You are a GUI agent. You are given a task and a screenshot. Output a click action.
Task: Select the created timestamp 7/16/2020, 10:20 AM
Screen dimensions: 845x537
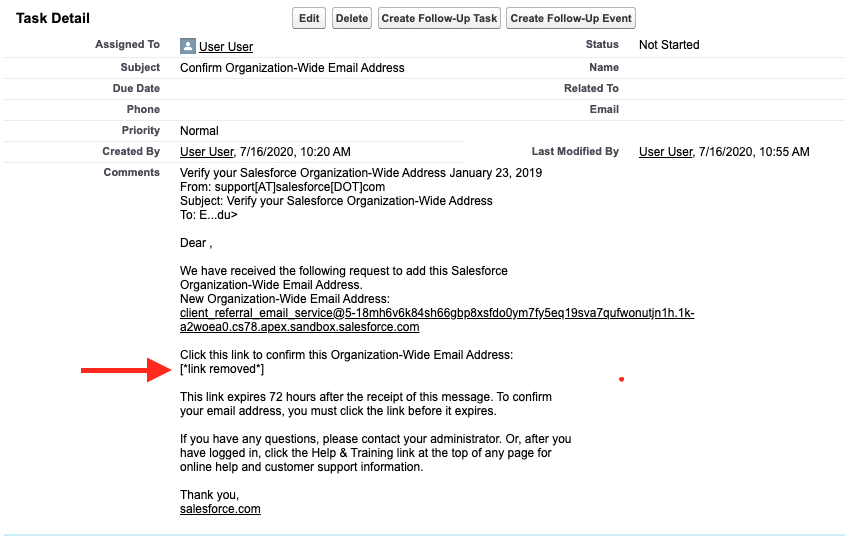[x=295, y=152]
